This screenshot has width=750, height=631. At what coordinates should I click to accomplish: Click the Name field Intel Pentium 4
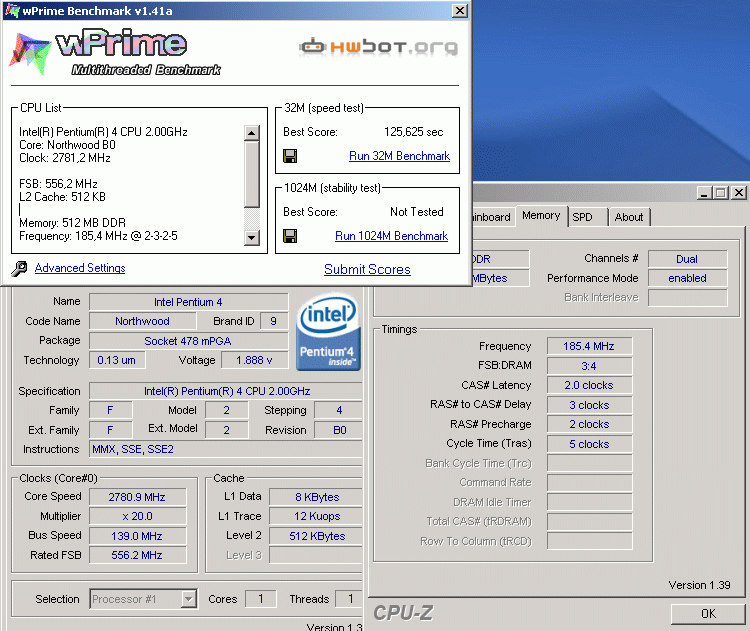click(x=188, y=302)
